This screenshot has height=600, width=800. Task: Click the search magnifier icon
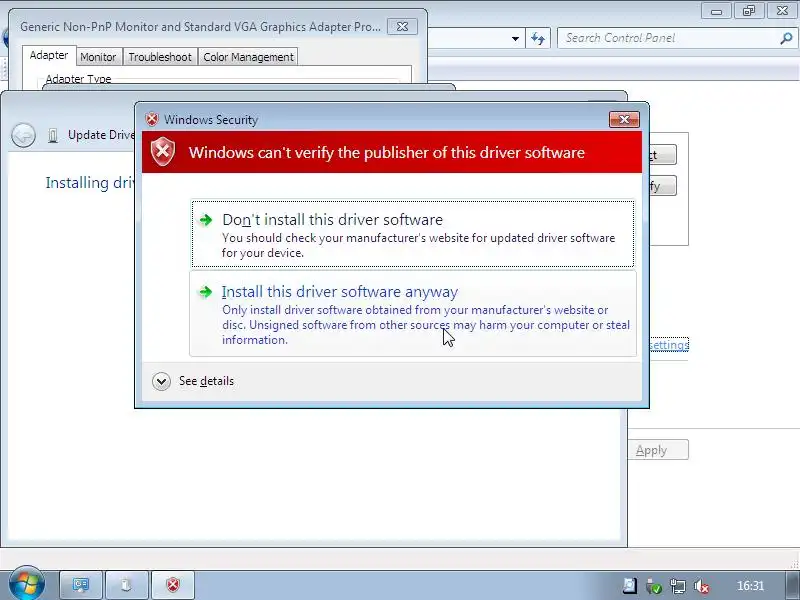786,38
